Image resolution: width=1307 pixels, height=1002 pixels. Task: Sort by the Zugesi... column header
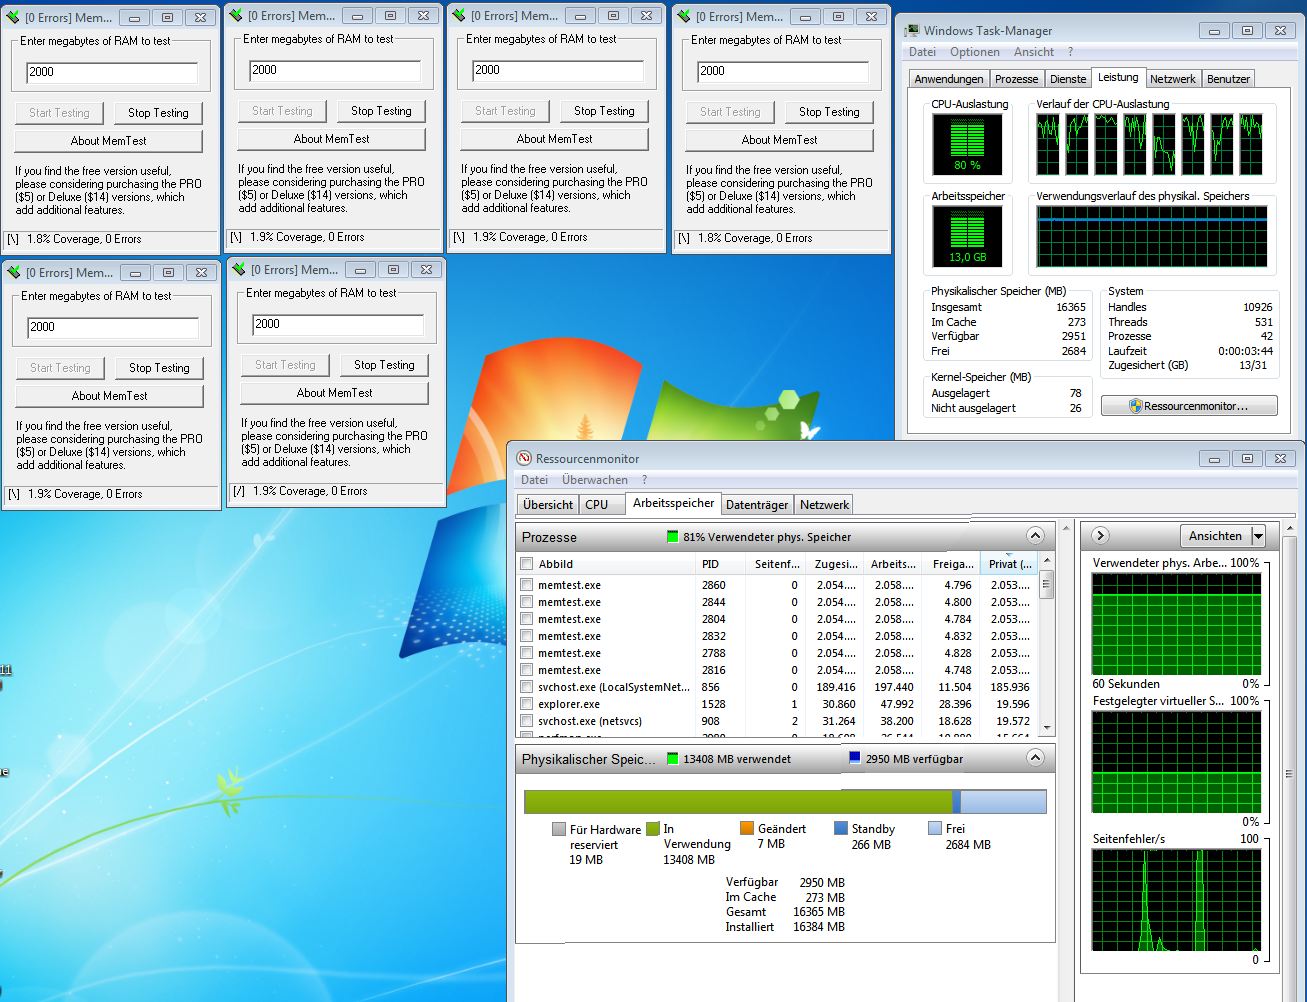pyautogui.click(x=834, y=564)
